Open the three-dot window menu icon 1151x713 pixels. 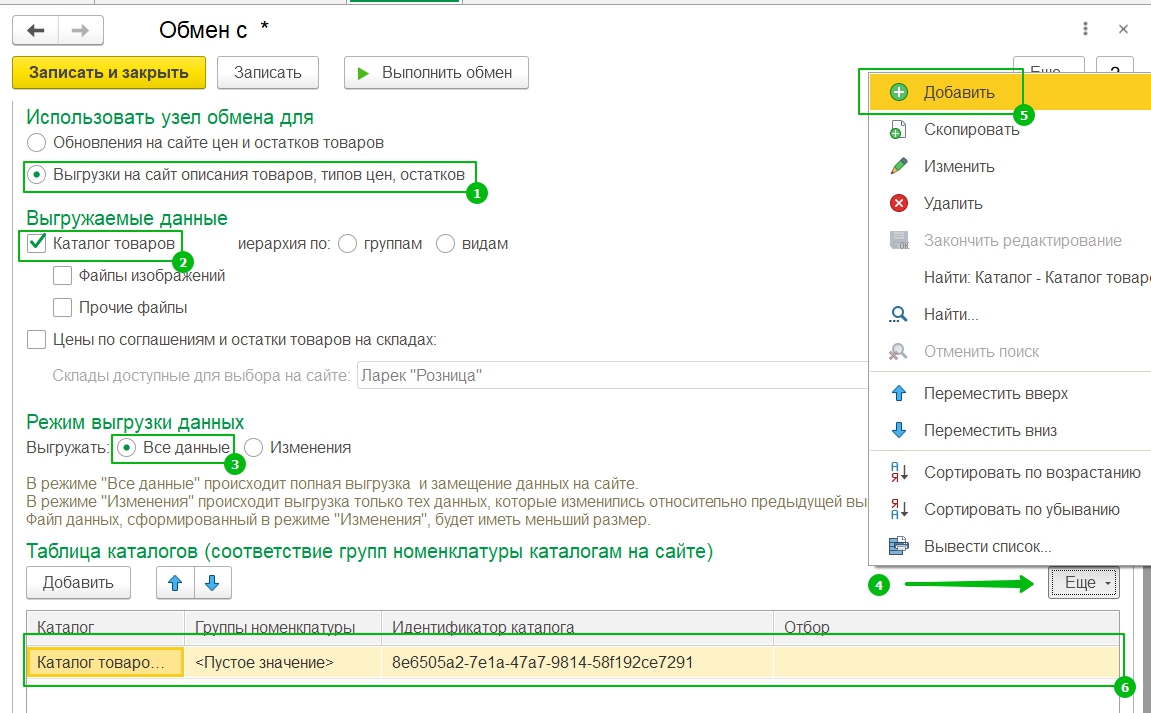pos(1086,30)
